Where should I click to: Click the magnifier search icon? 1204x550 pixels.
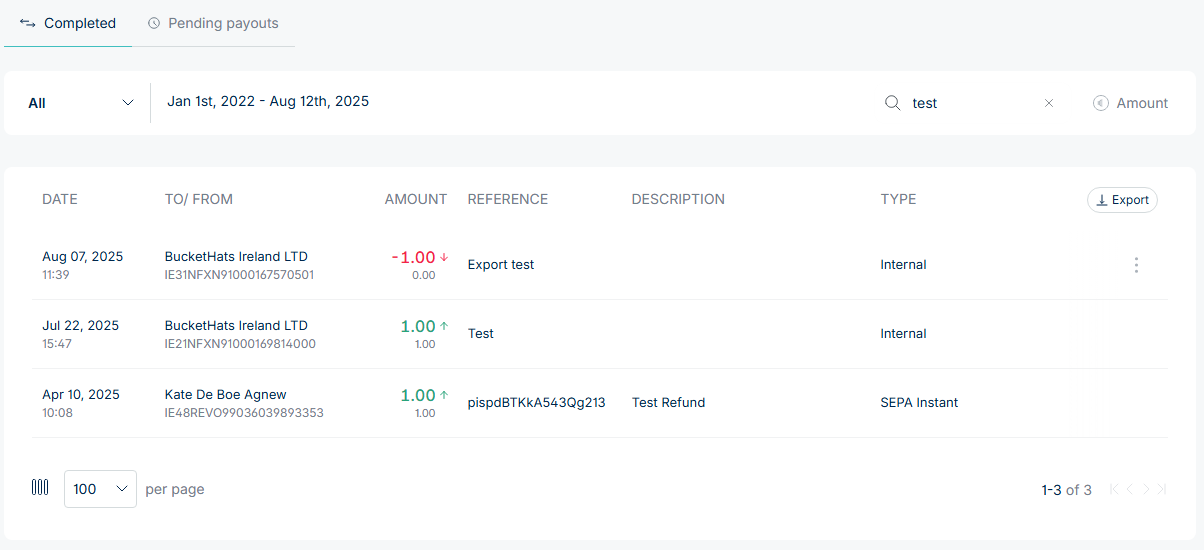click(x=893, y=103)
